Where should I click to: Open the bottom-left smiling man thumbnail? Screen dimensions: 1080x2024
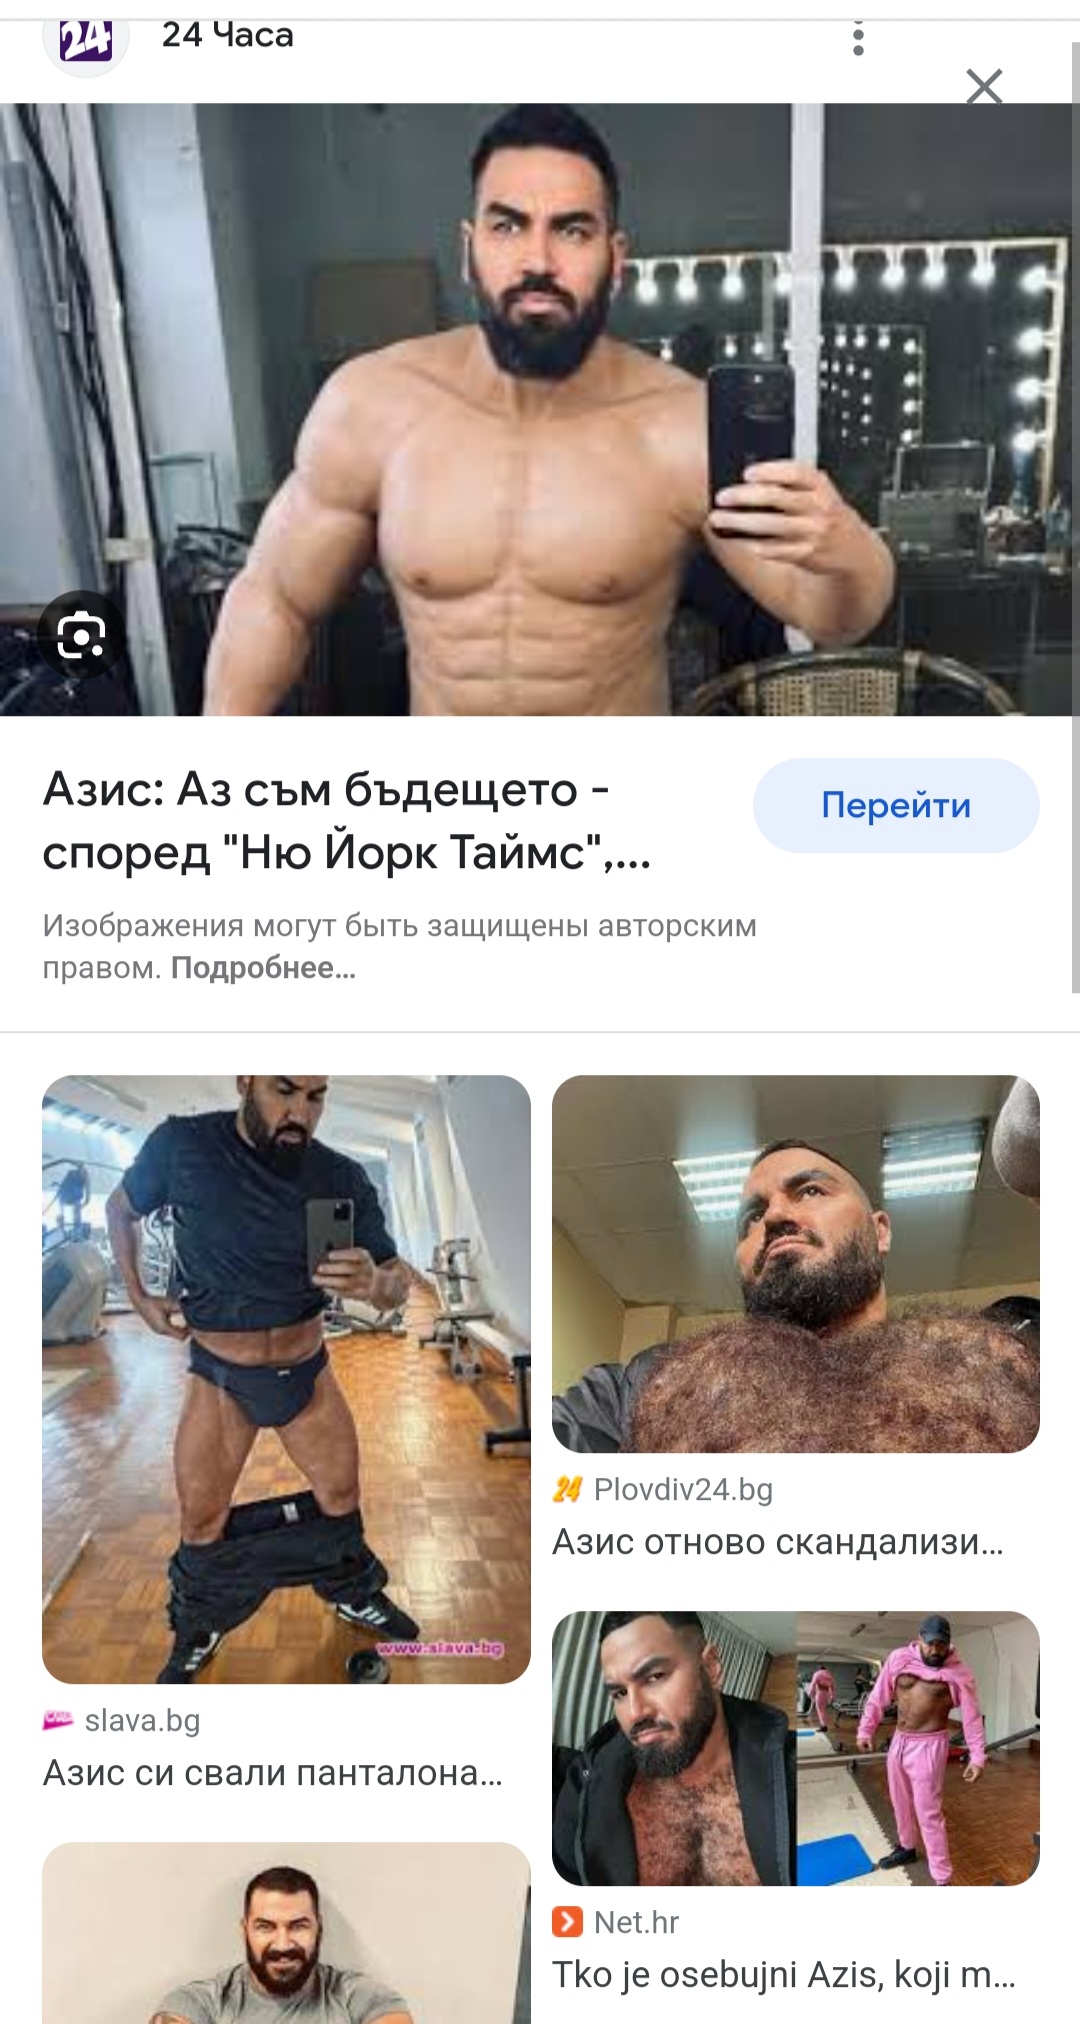[x=286, y=1933]
